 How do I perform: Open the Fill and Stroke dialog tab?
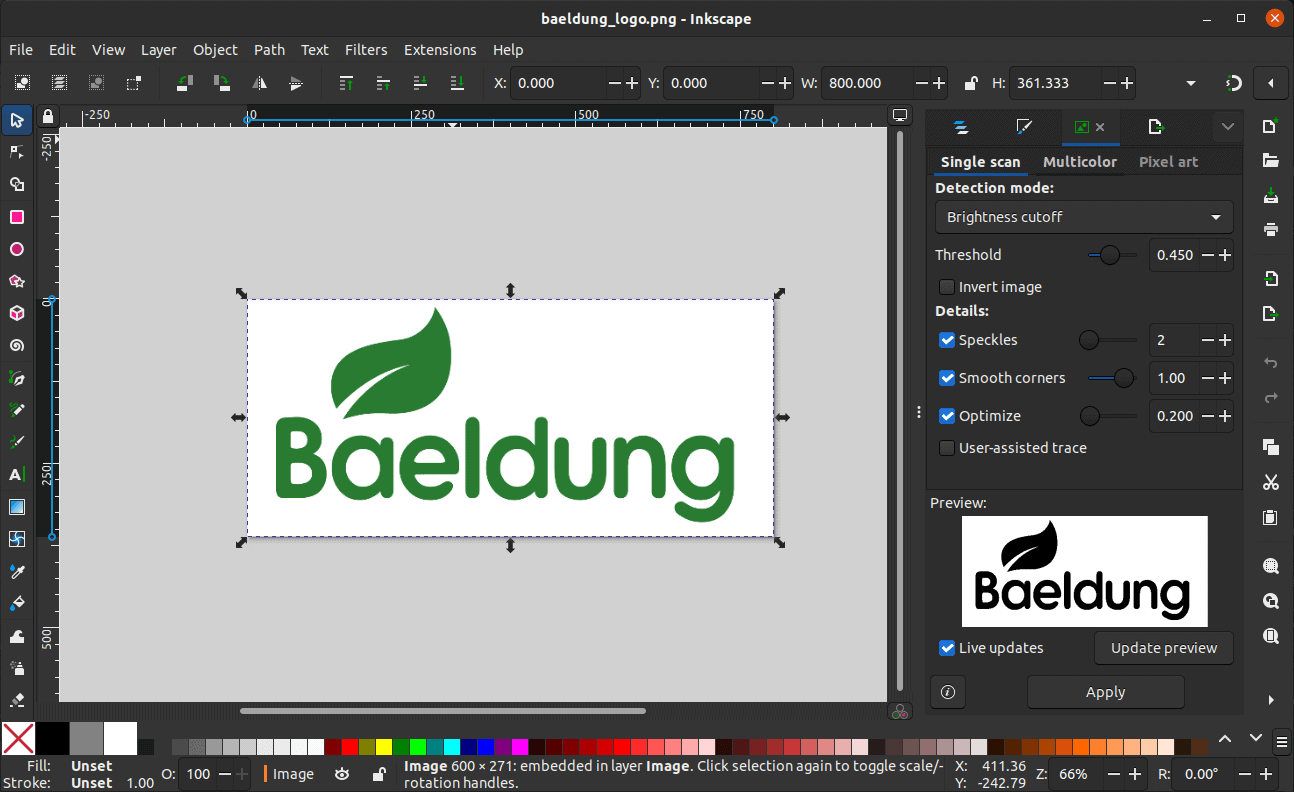pyautogui.click(x=1023, y=127)
